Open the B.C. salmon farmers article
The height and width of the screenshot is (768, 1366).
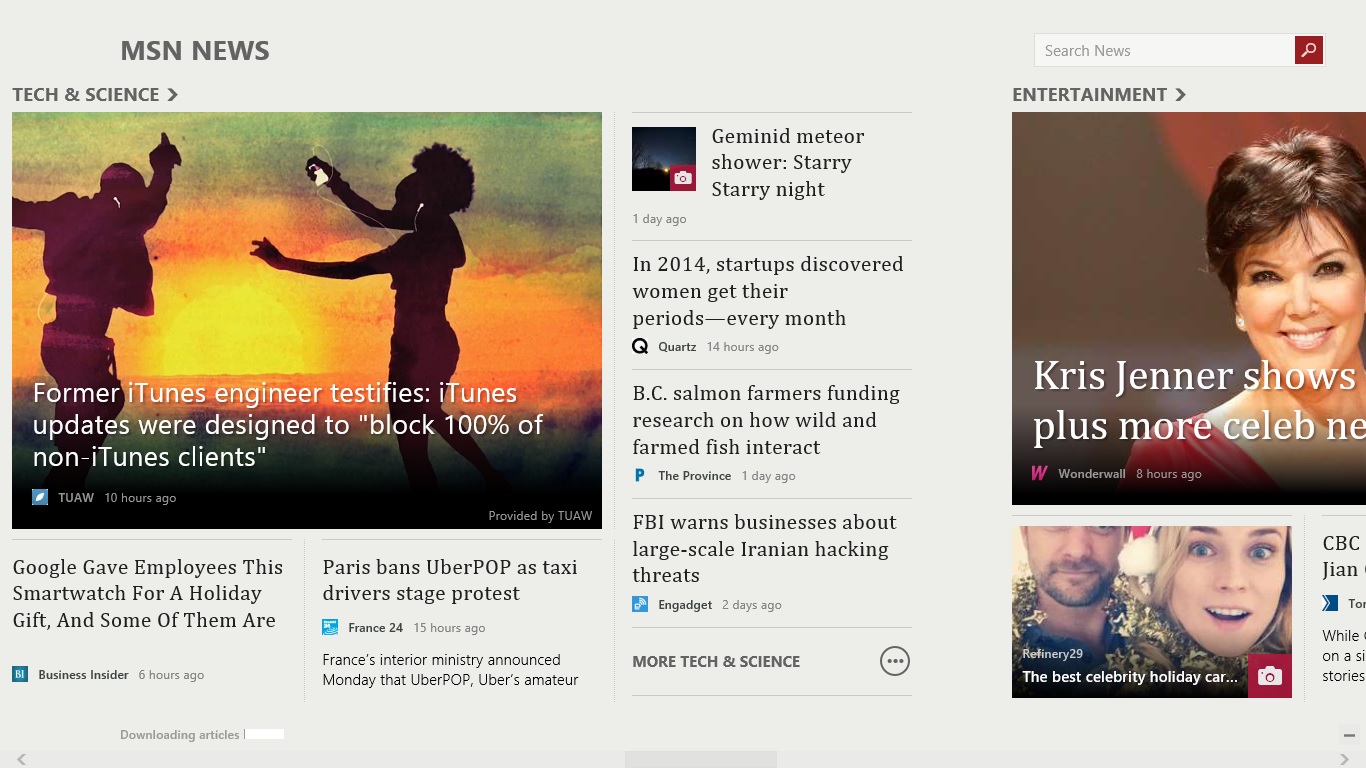pyautogui.click(x=766, y=420)
